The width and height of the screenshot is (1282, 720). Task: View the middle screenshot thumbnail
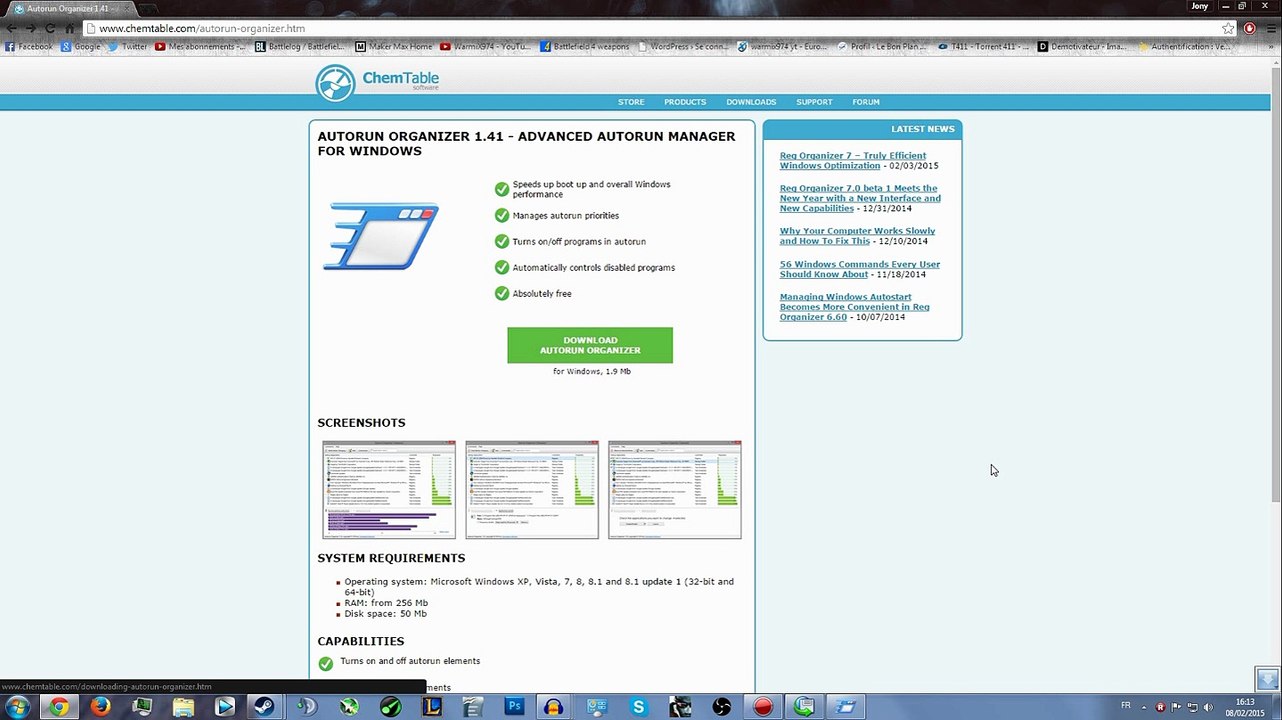[x=532, y=490]
